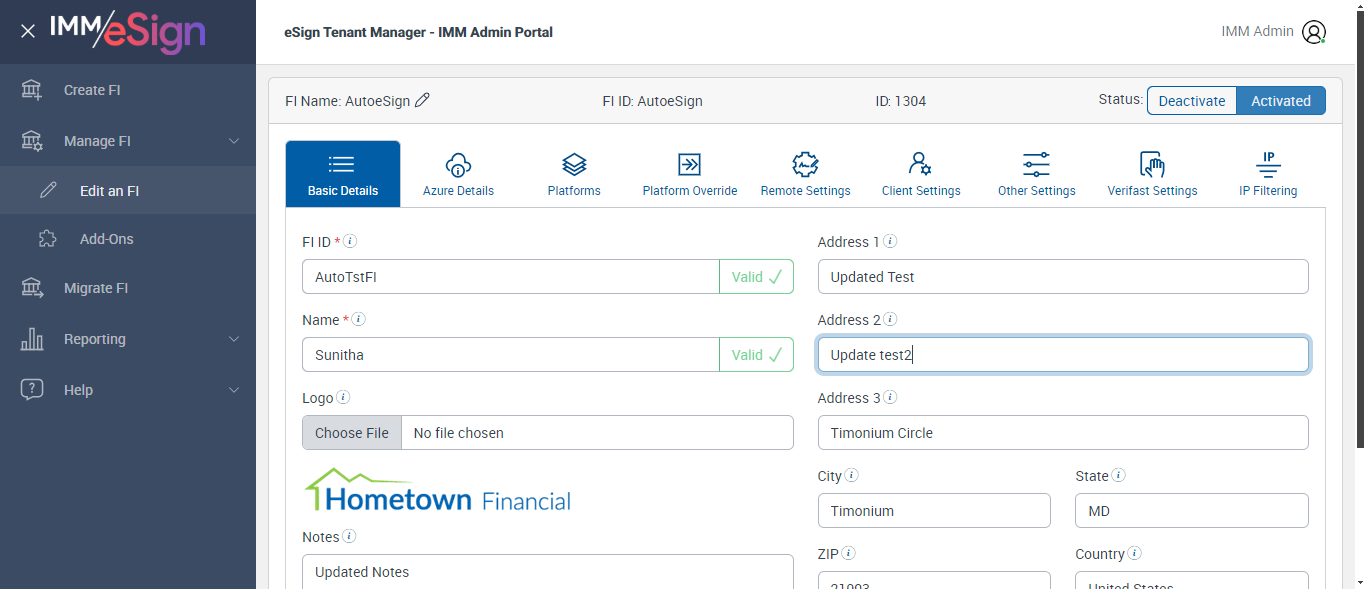The image size is (1366, 589).
Task: Select the Activated status option
Action: pyautogui.click(x=1281, y=101)
